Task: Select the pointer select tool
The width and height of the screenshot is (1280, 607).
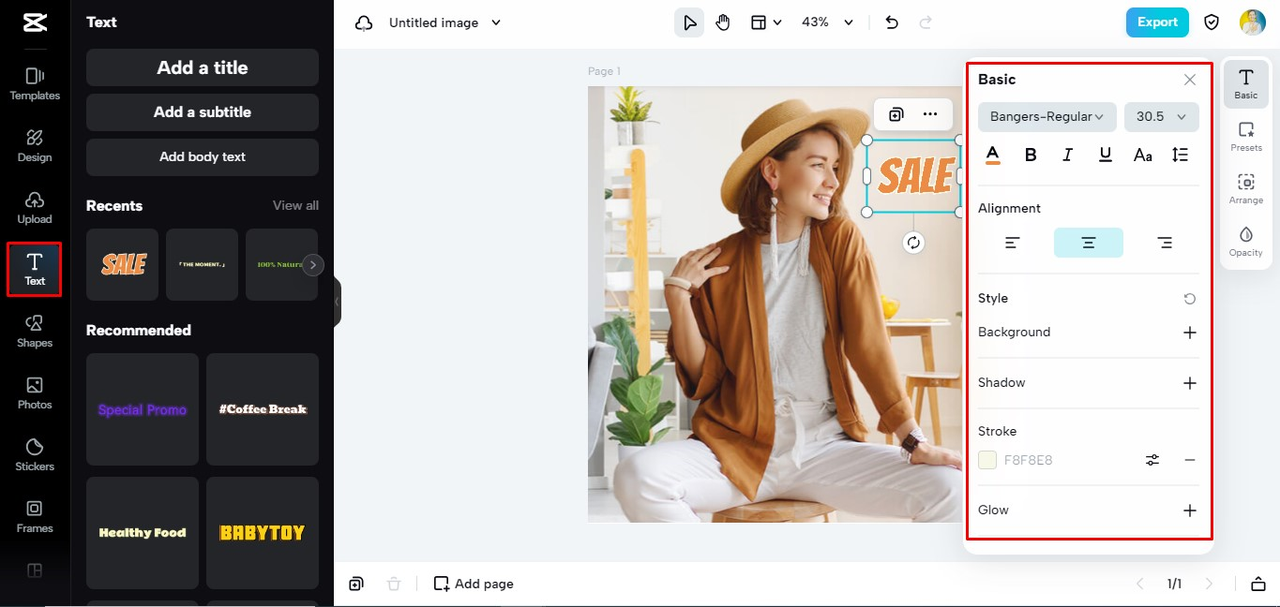Action: (689, 22)
